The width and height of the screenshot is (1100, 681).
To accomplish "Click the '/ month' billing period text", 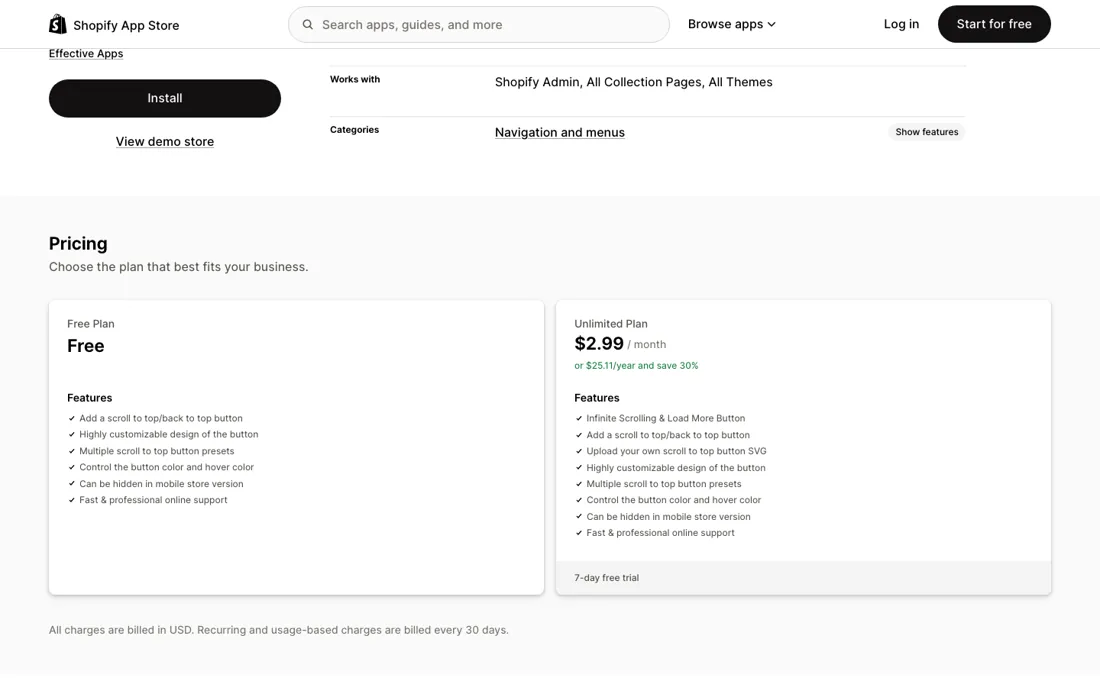I will pos(647,344).
